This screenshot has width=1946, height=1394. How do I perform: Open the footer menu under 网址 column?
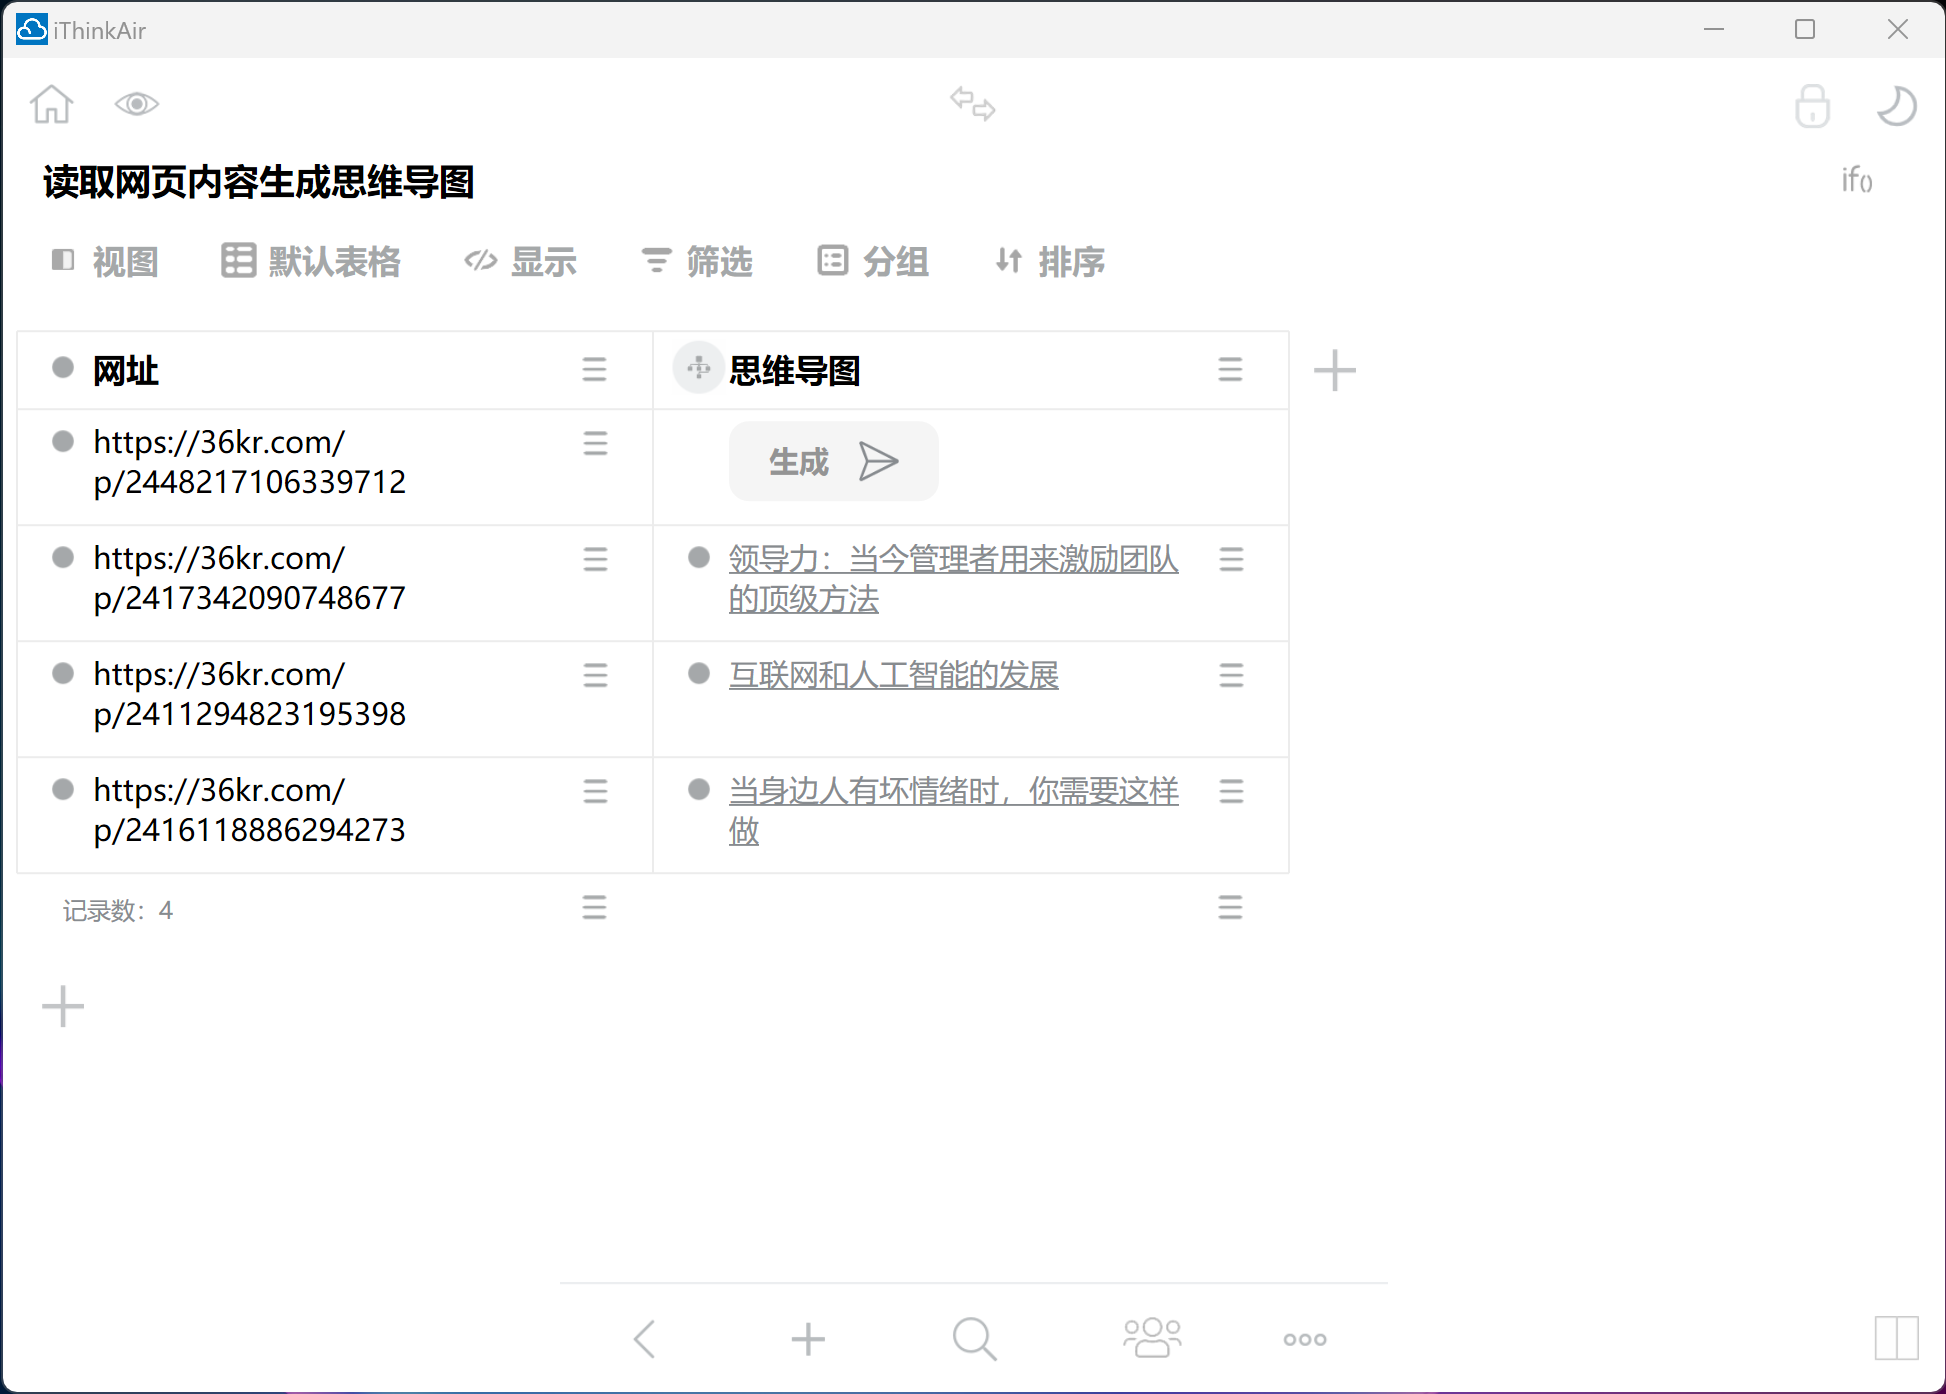click(594, 907)
